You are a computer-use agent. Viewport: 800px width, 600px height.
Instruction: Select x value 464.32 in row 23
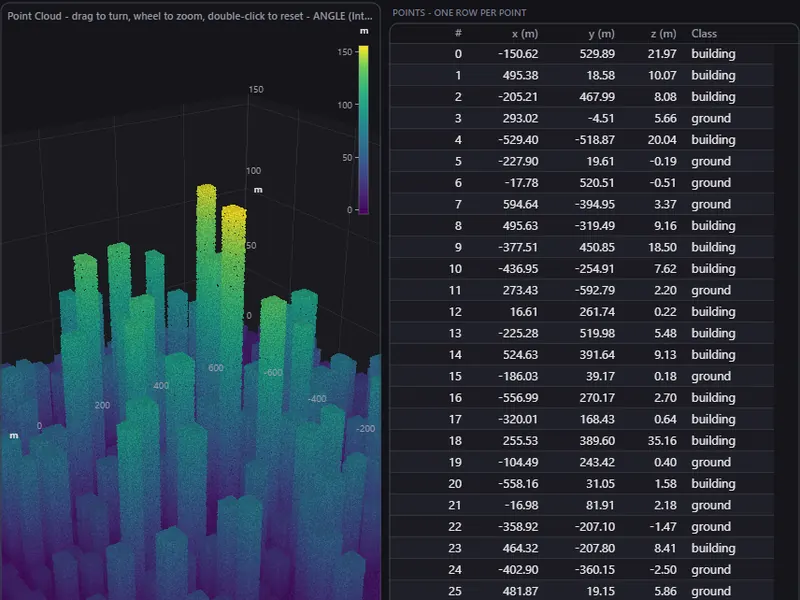pyautogui.click(x=520, y=547)
